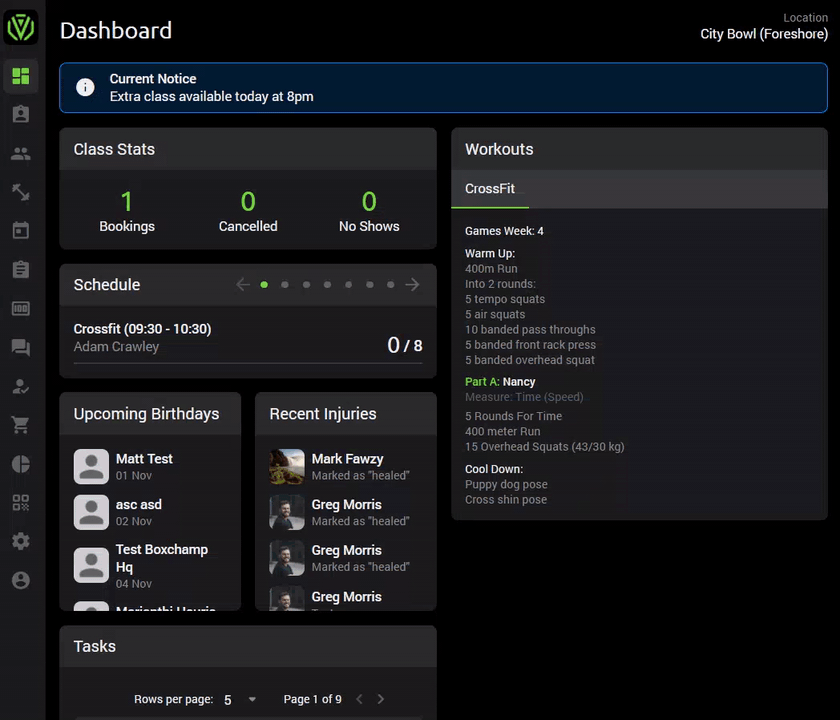Open the shopping cart icon in sidebar

click(20, 425)
